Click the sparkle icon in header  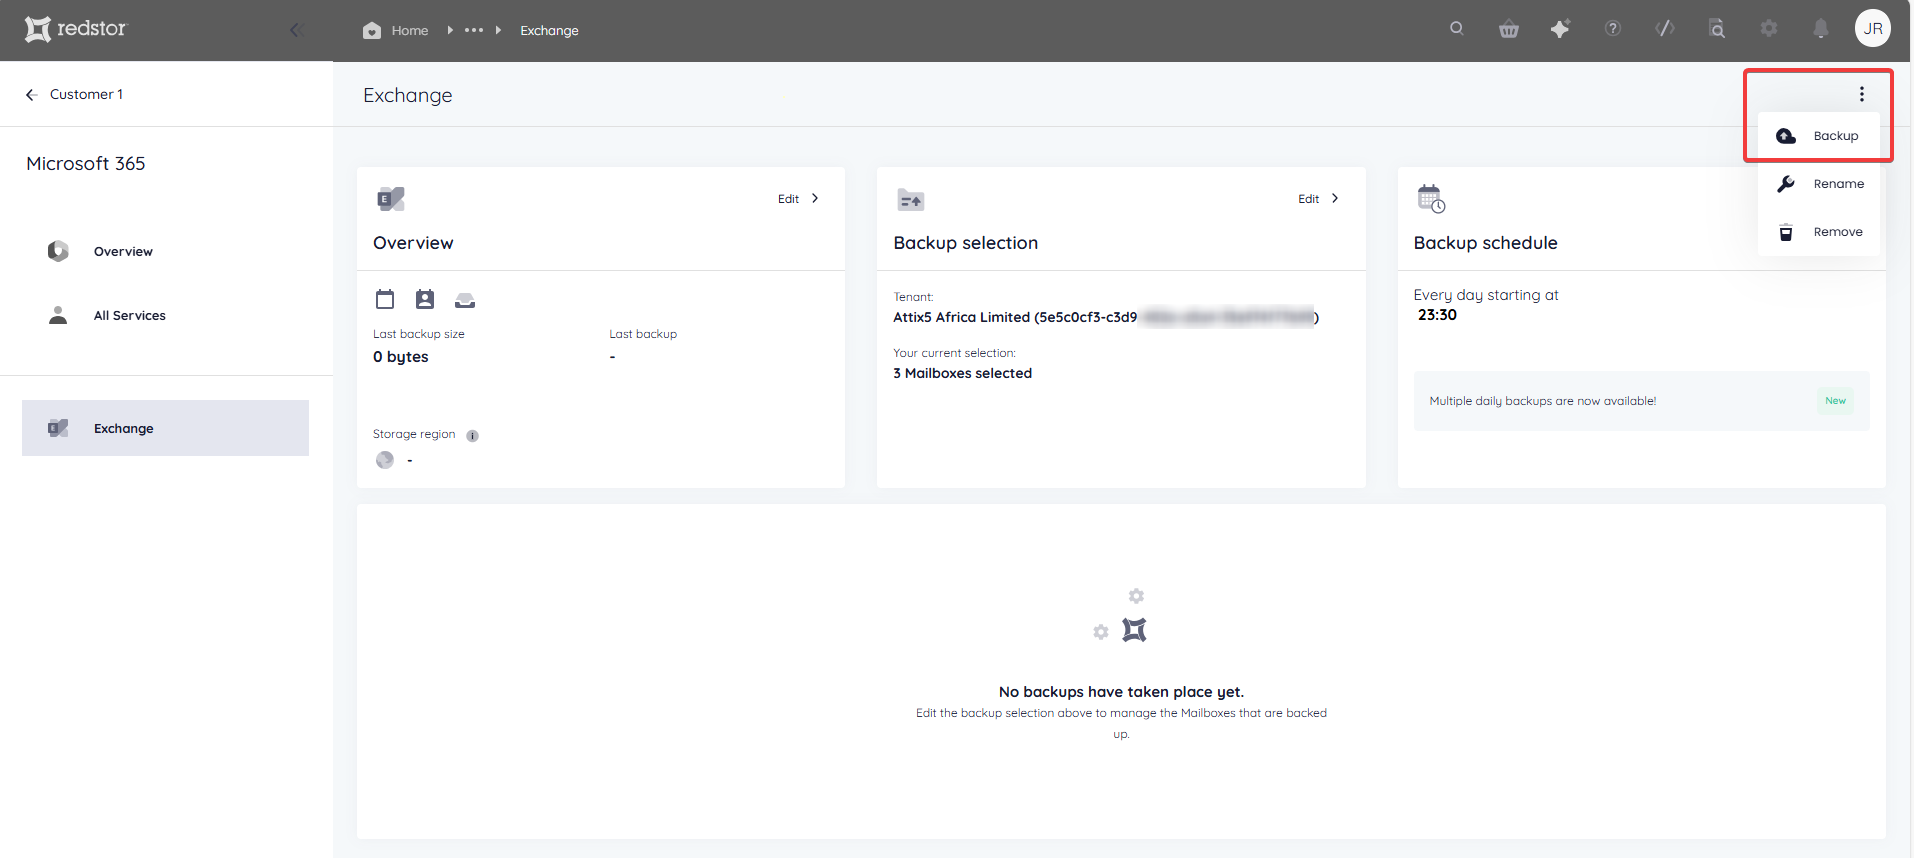click(x=1560, y=28)
